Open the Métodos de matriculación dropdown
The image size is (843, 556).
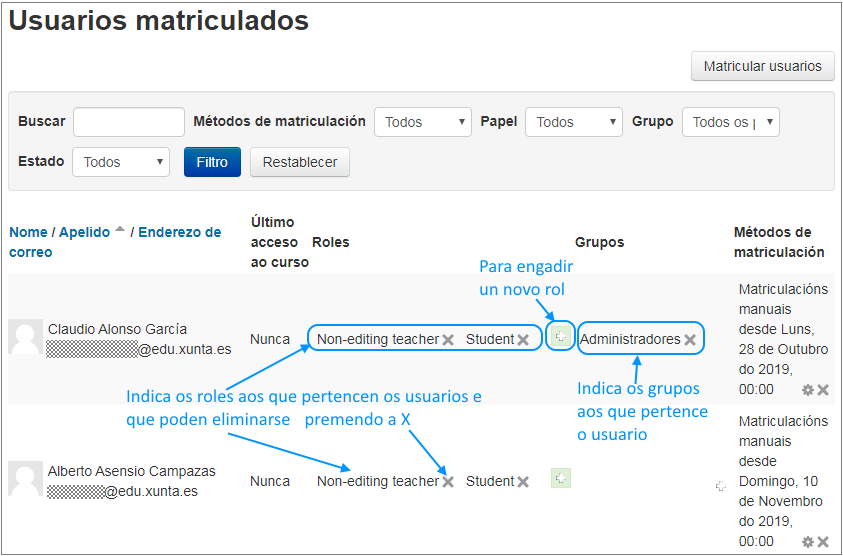(423, 122)
